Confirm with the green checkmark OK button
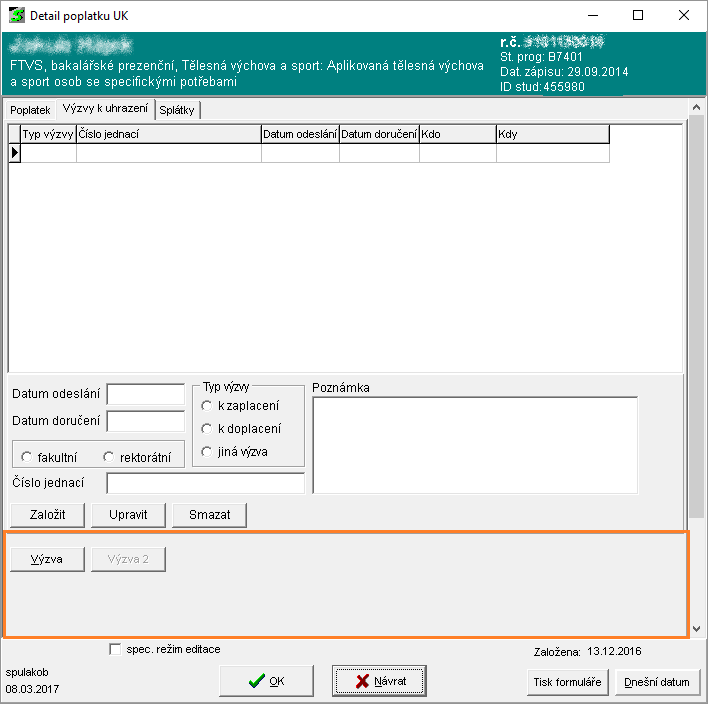The height and width of the screenshot is (704, 708). click(267, 681)
